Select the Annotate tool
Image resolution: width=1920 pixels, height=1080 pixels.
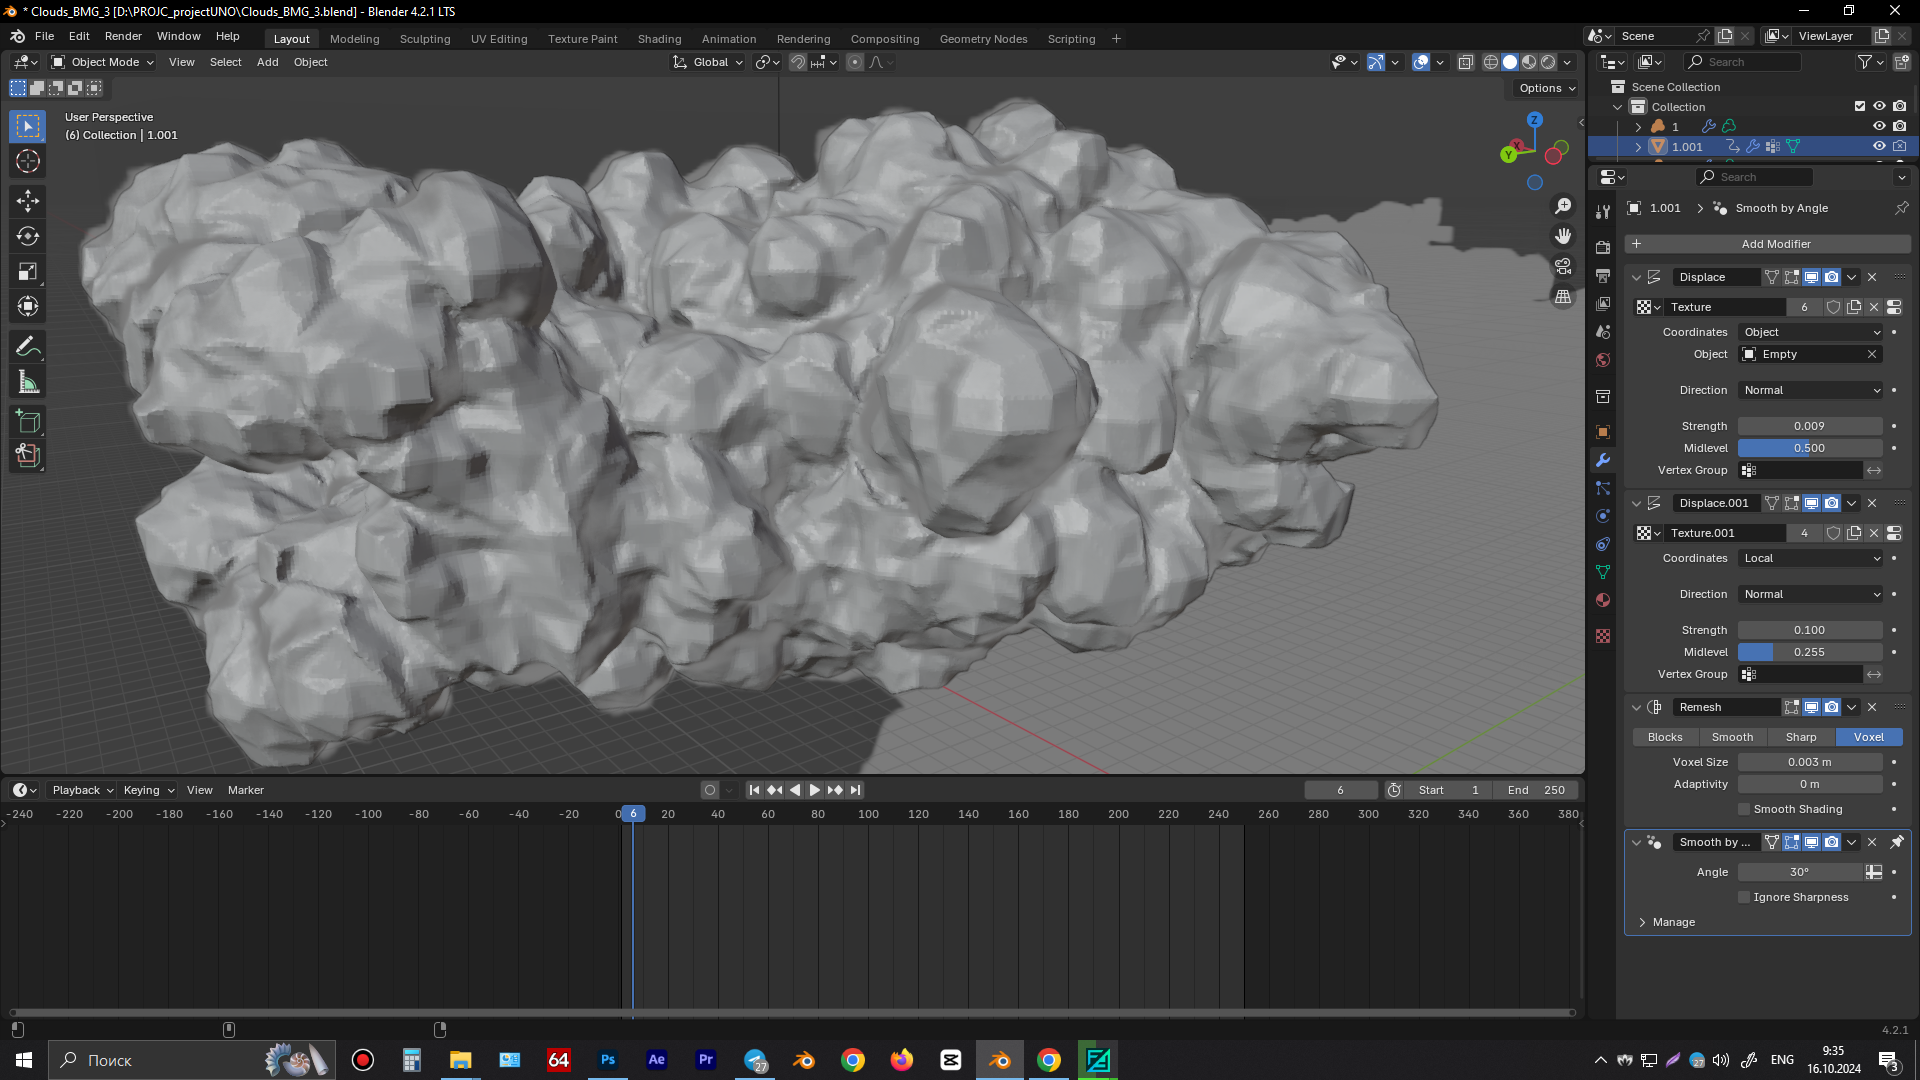click(x=28, y=347)
